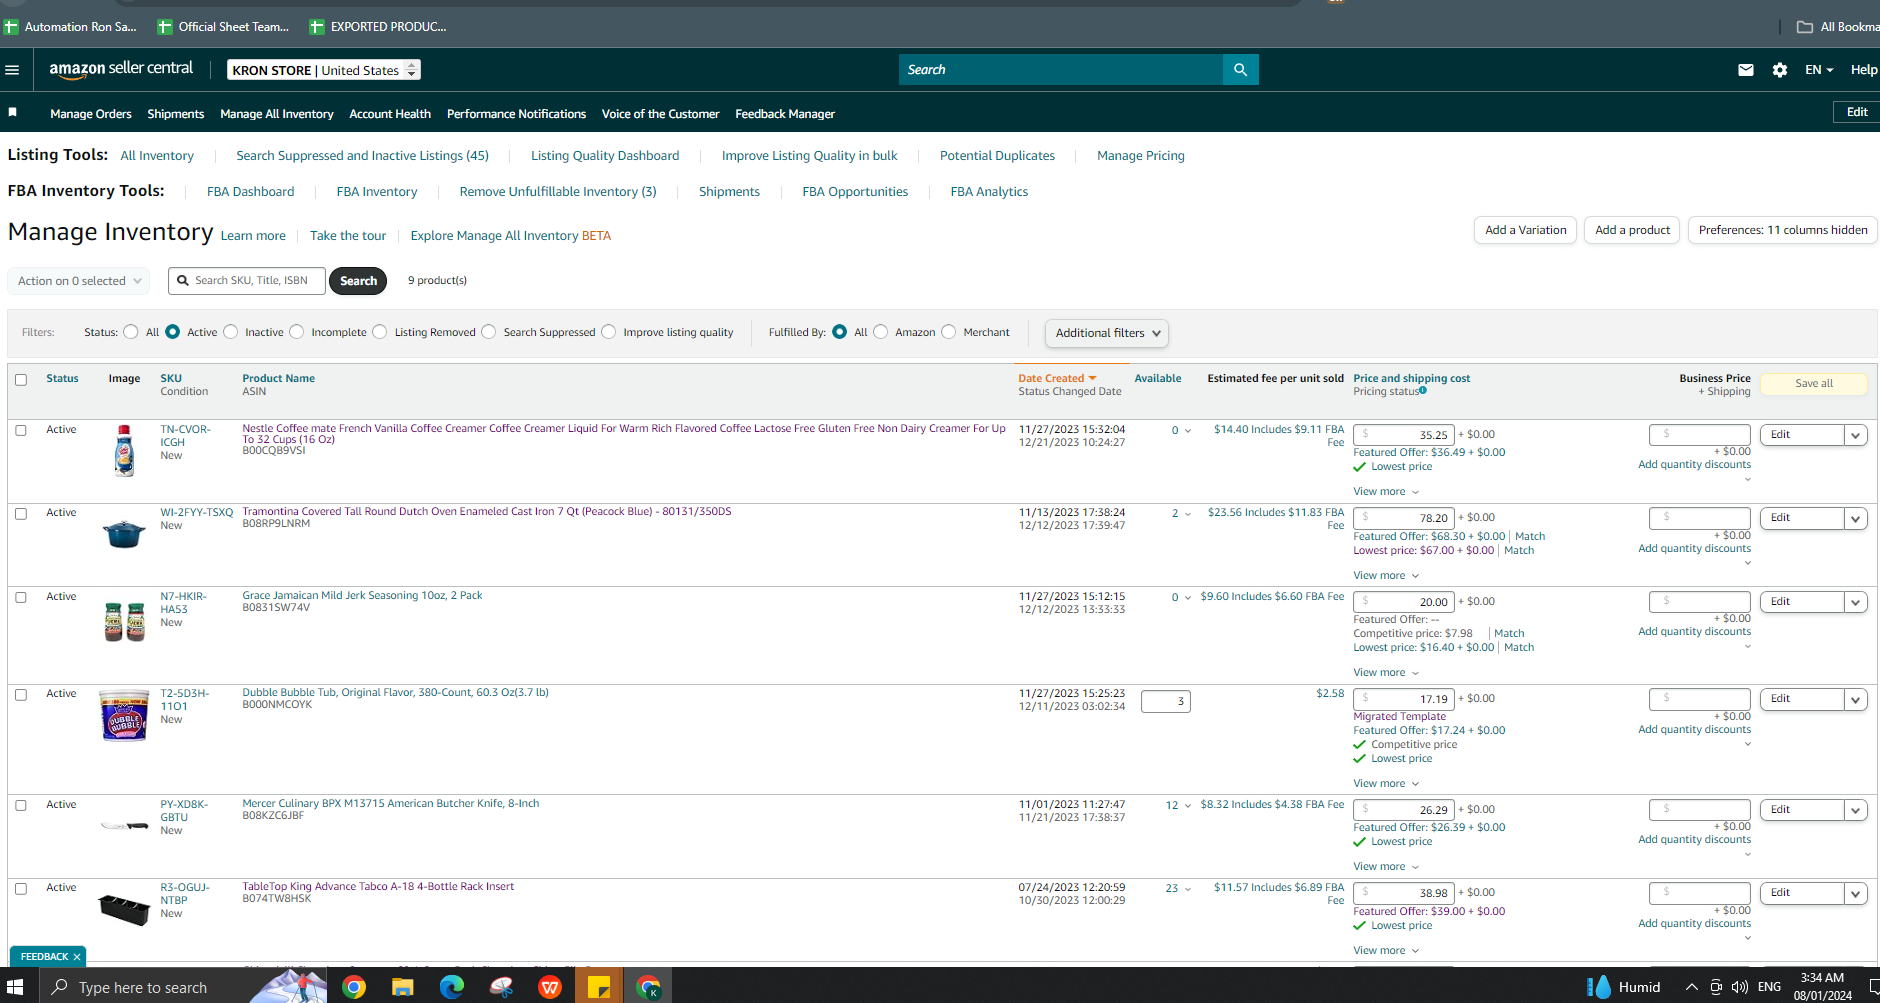Click the Dubble Bubble Tub product image
Viewport: 1880px width, 1003px height.
[124, 715]
